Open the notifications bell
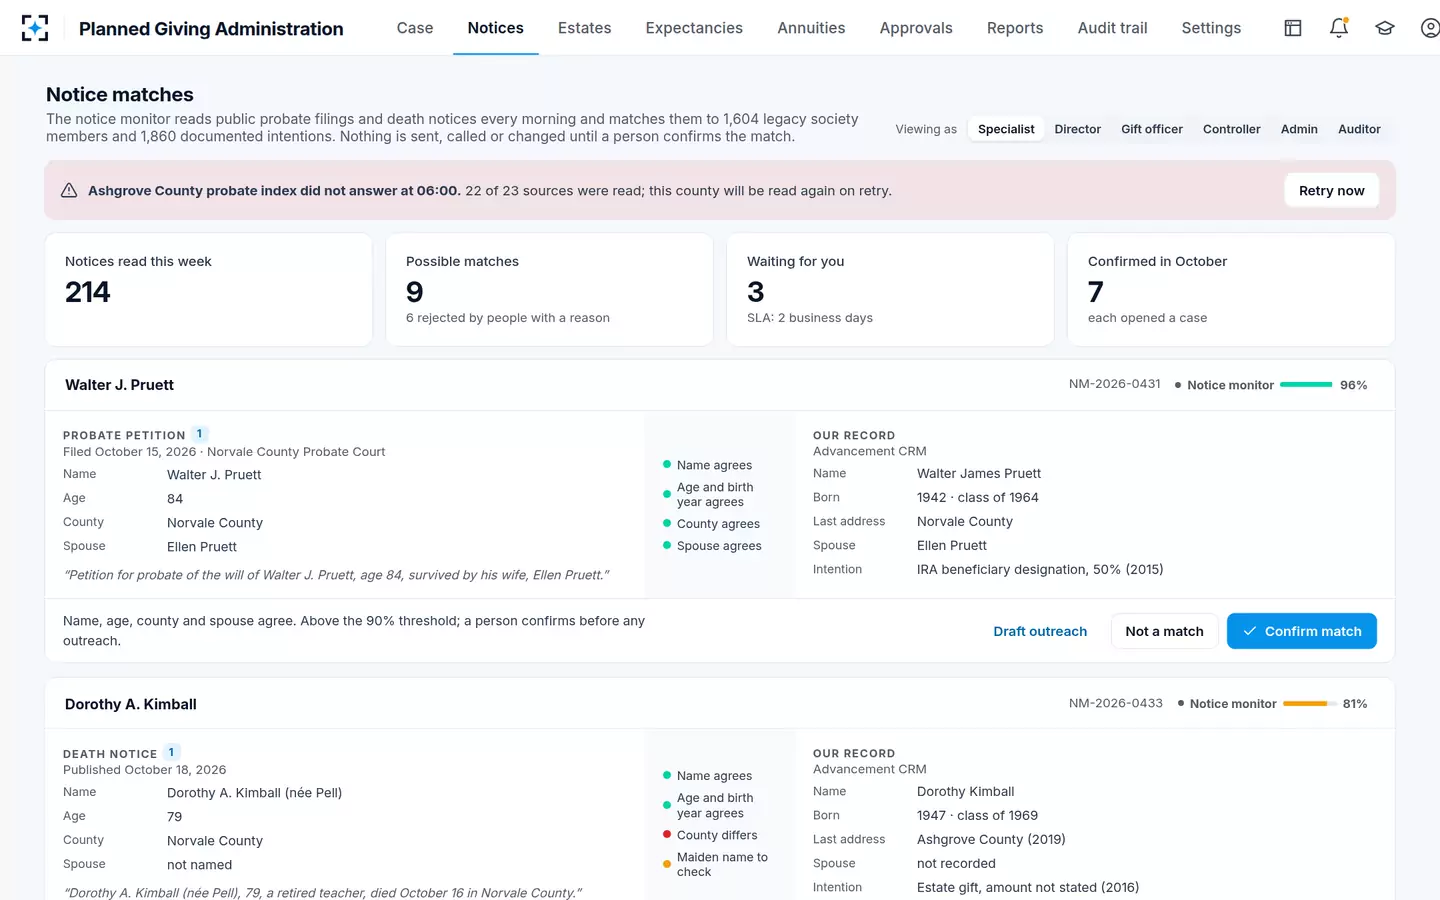 [x=1339, y=28]
